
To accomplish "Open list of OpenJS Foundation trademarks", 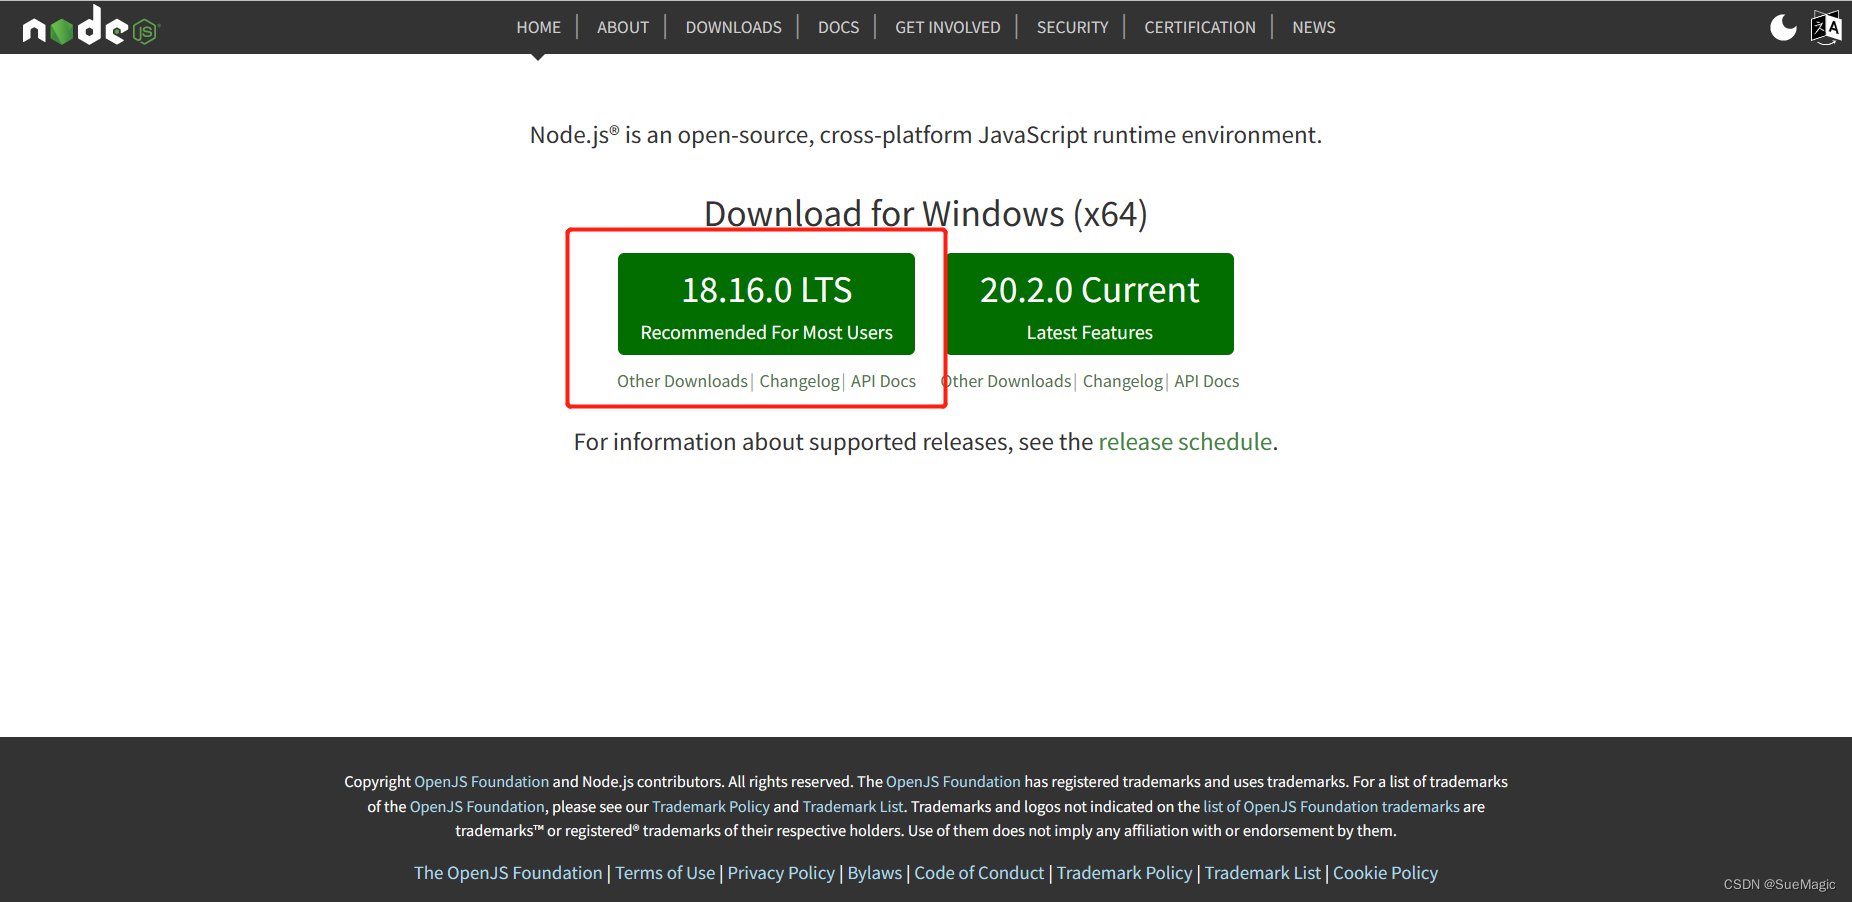I will pos(1331,807).
